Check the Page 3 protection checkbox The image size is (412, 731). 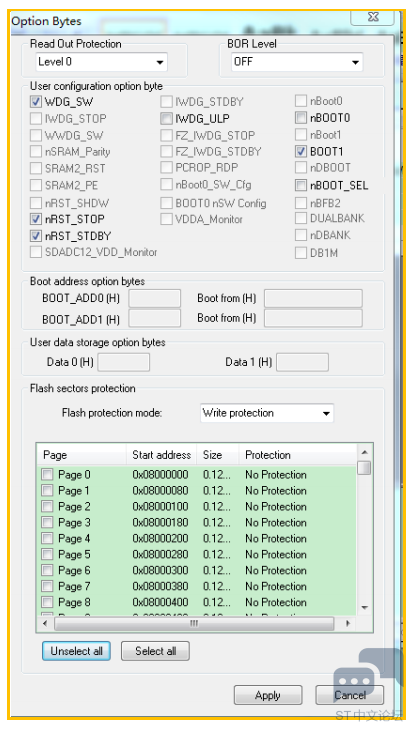pos(47,522)
